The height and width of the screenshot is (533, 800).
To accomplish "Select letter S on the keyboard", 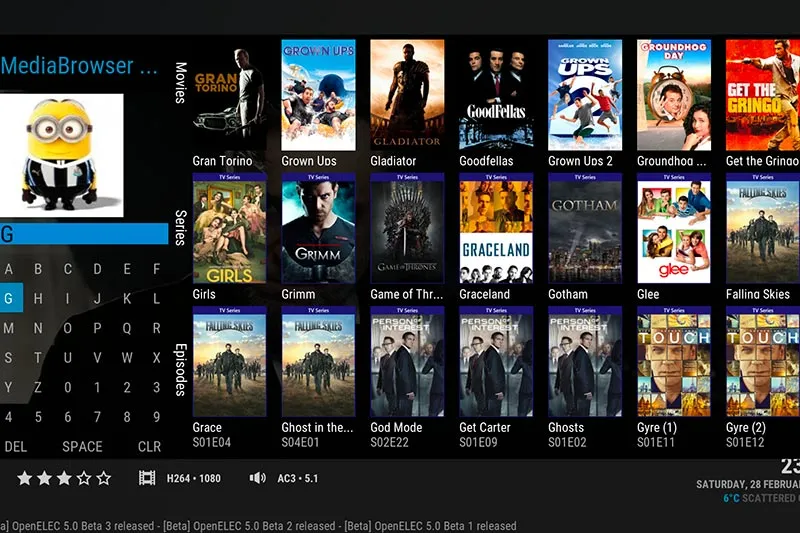I will (x=9, y=358).
